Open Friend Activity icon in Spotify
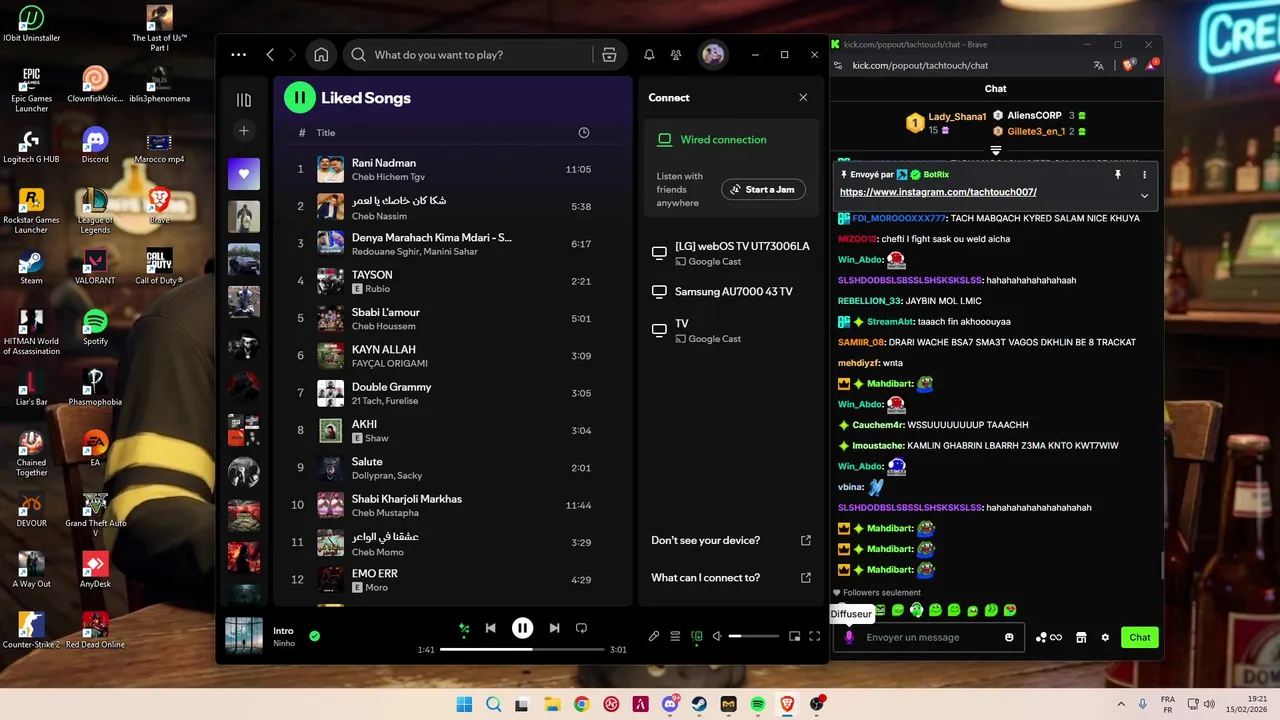 pyautogui.click(x=676, y=55)
